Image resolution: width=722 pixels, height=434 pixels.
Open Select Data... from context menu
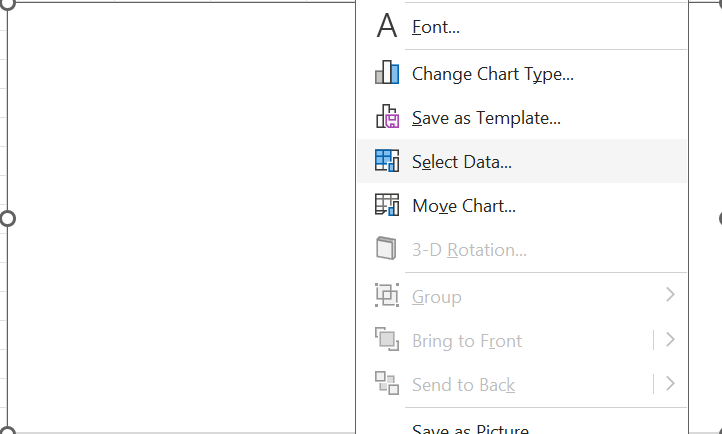click(462, 161)
